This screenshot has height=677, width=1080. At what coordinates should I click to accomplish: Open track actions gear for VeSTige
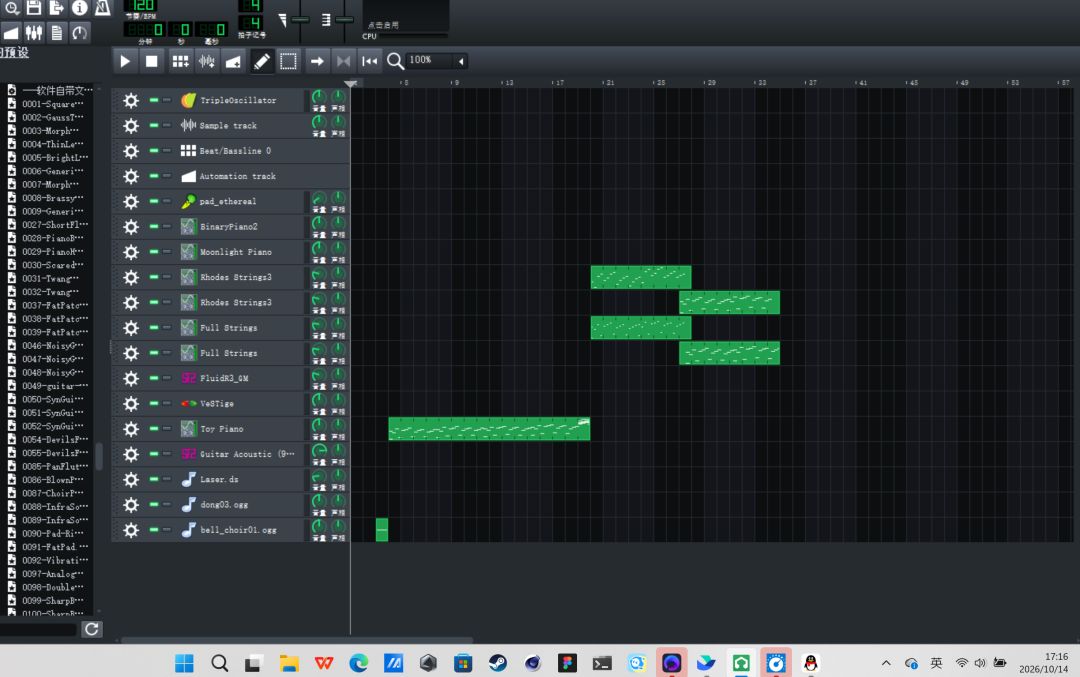point(131,404)
